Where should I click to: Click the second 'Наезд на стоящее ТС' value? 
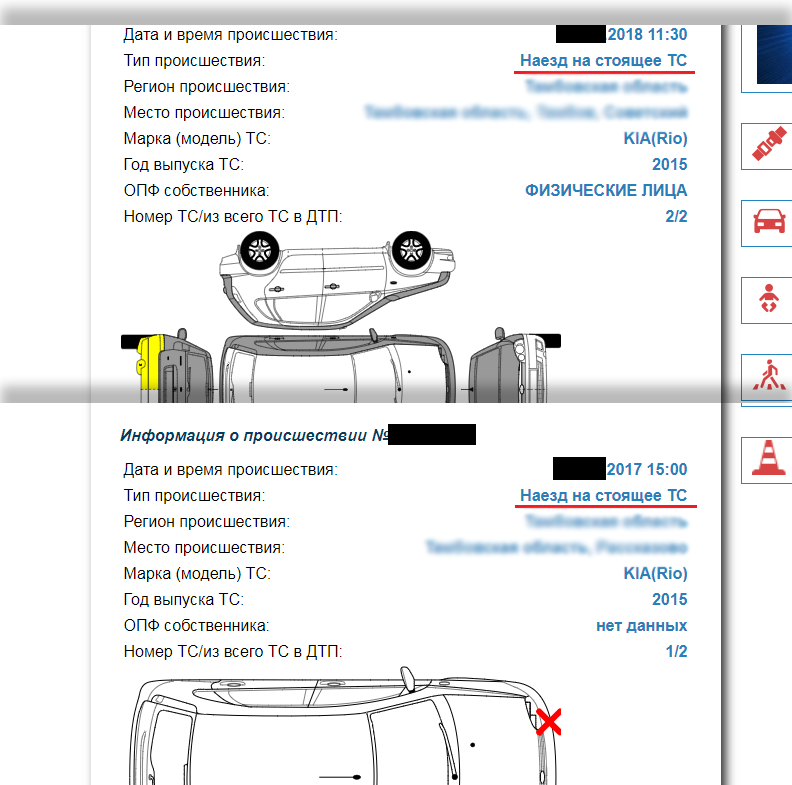(604, 496)
